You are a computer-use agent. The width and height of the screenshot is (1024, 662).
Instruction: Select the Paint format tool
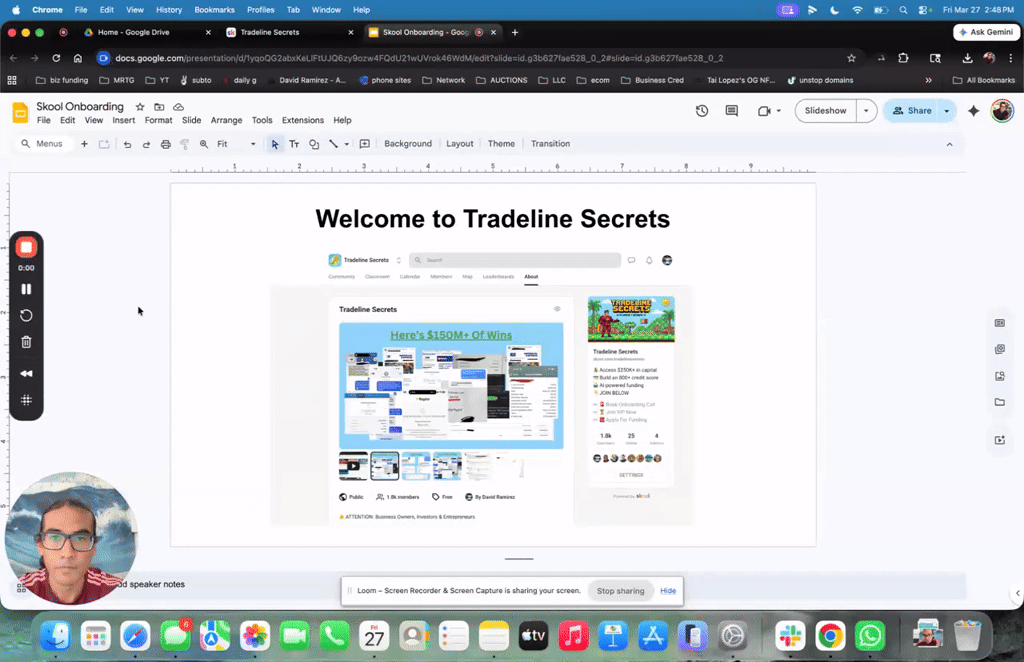click(x=185, y=144)
